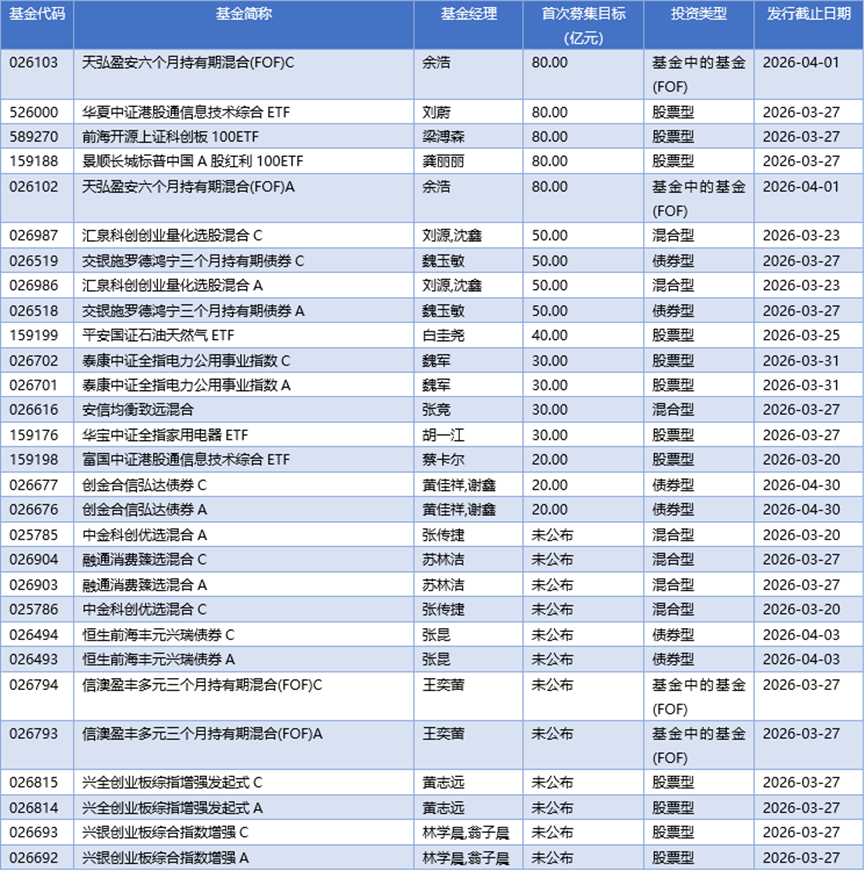The height and width of the screenshot is (871, 865).
Task: Click 华夏中证港股通信息技术综合 ETF
Action: coord(190,111)
